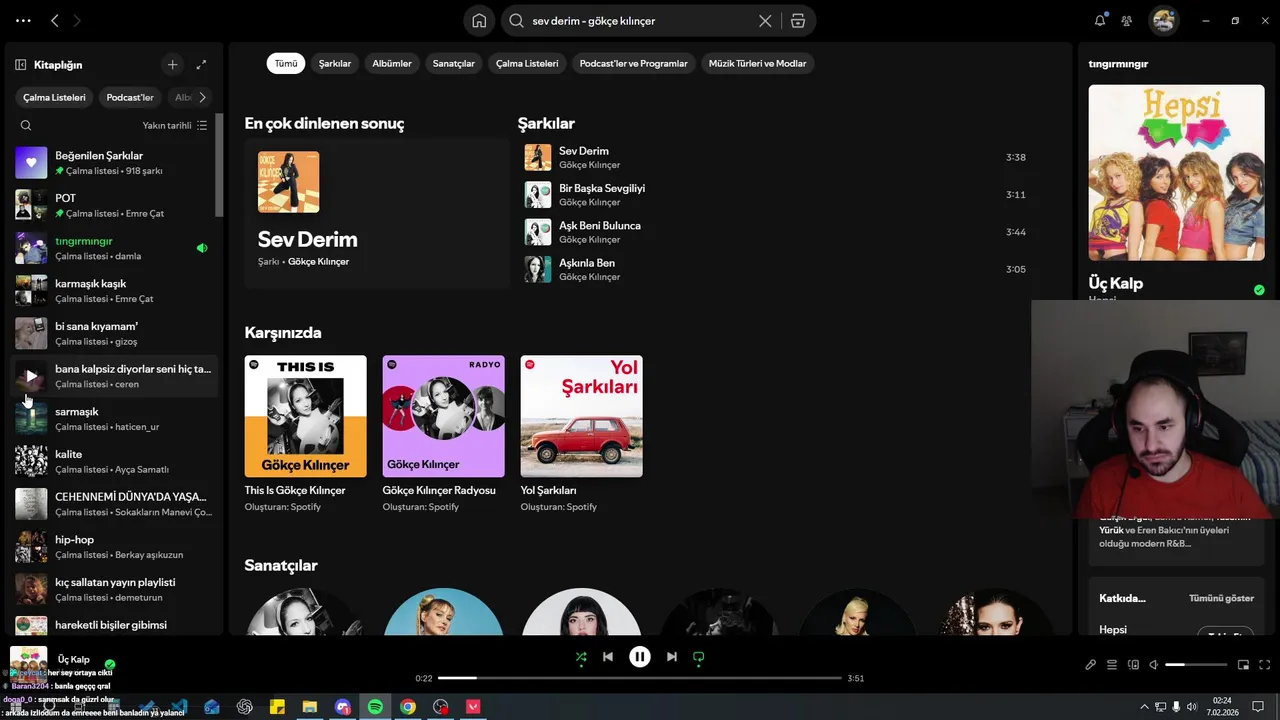Open the tıngırmıngır playlist

pos(114,248)
